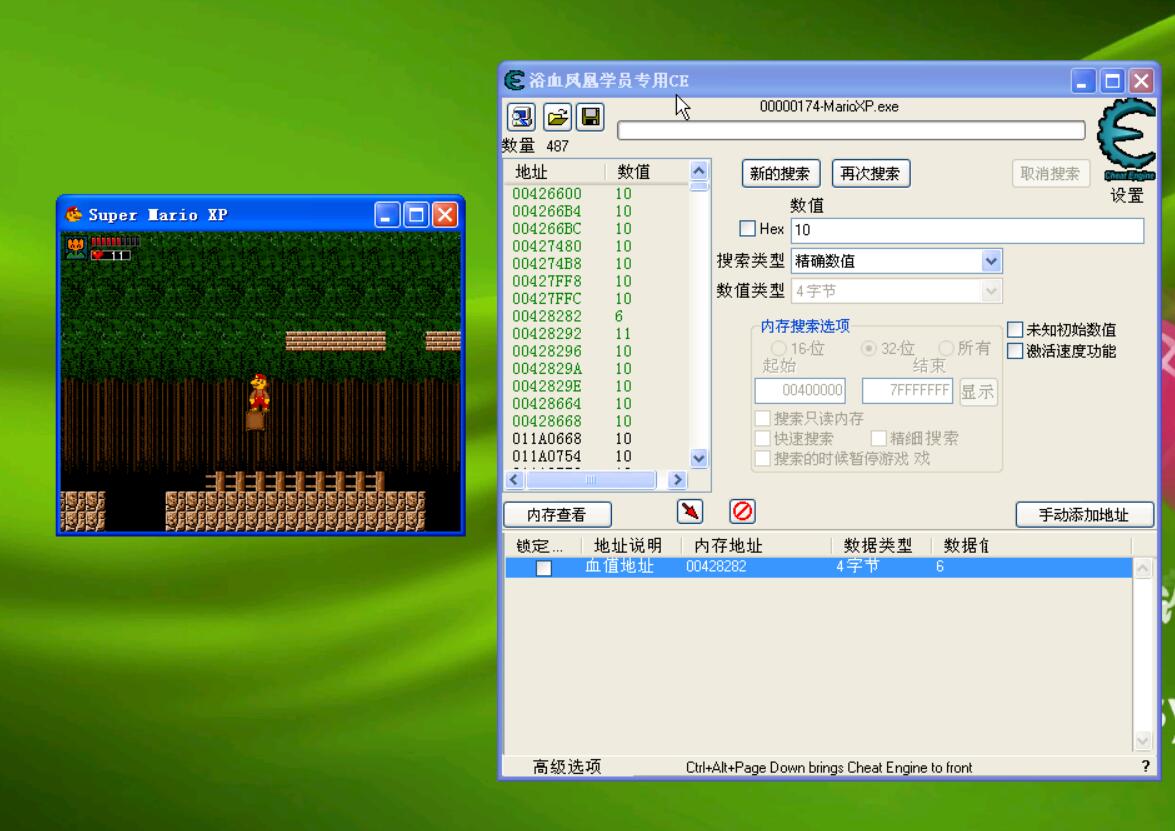Click the open folder load icon
Viewport: 1175px width, 831px height.
(556, 117)
